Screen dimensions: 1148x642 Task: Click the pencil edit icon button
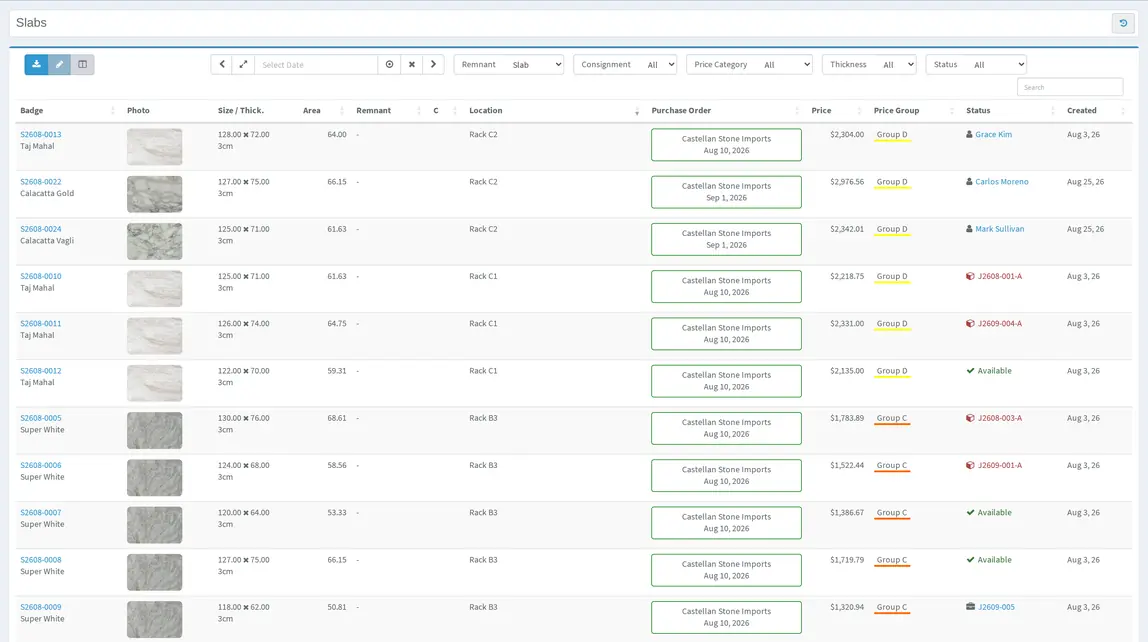[x=59, y=64]
